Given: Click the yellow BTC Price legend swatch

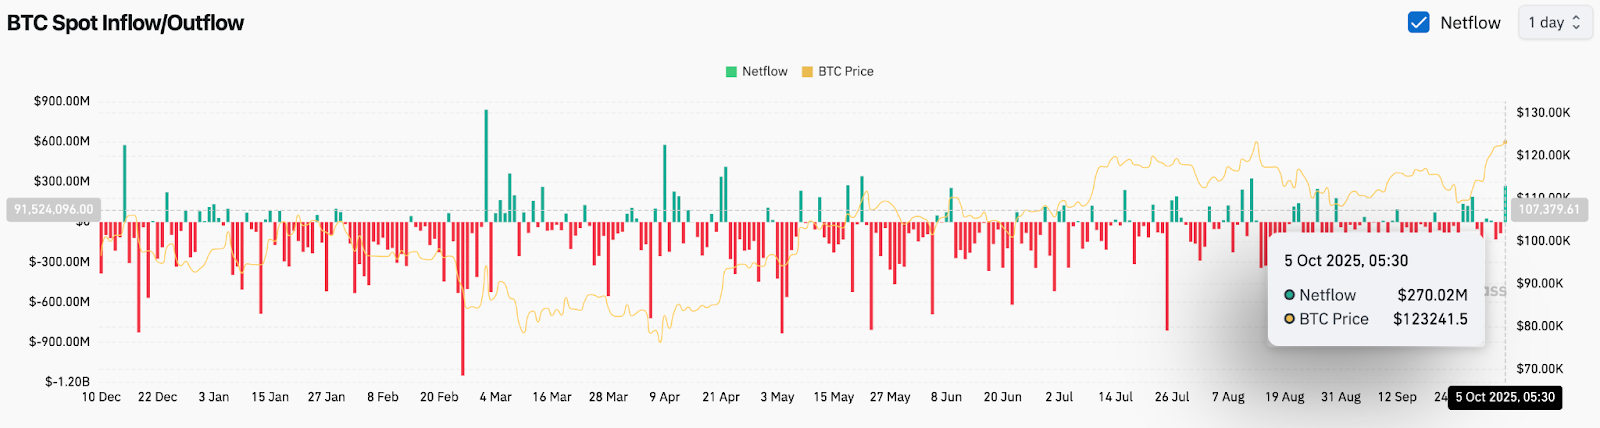Looking at the screenshot, I should [x=807, y=72].
